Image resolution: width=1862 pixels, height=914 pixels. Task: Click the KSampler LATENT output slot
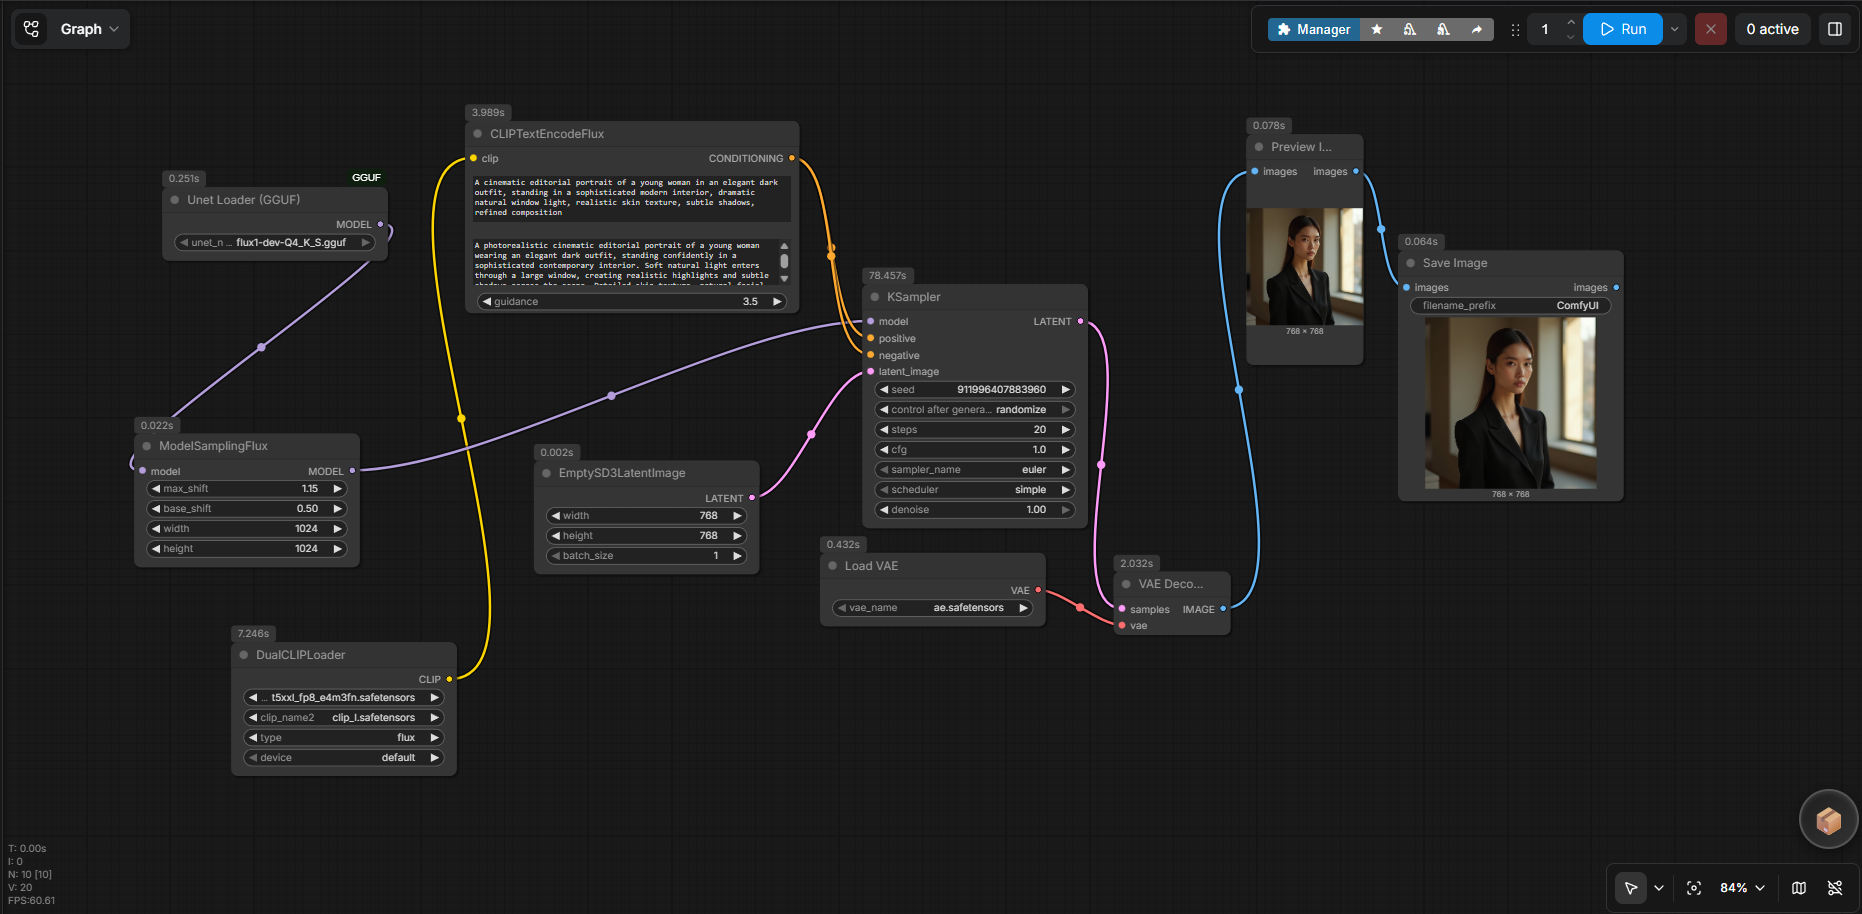[1080, 321]
